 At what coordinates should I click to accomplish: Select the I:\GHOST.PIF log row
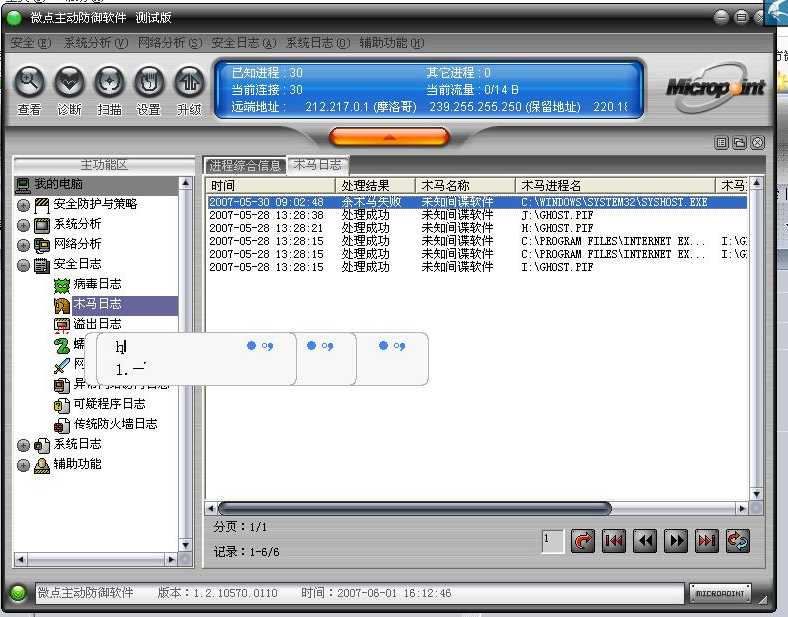(477, 267)
